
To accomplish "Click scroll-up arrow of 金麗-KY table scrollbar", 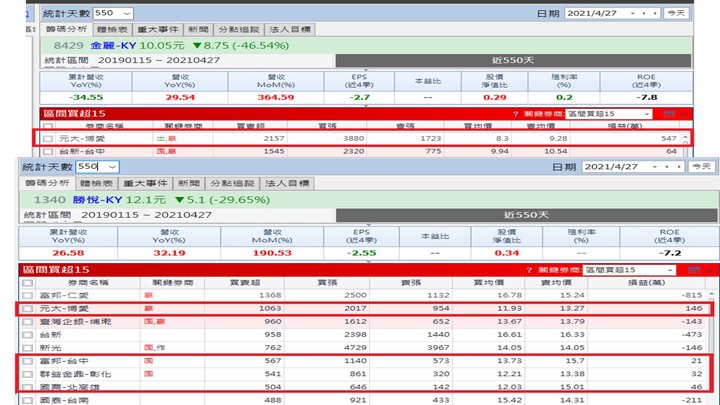I will point(685,137).
